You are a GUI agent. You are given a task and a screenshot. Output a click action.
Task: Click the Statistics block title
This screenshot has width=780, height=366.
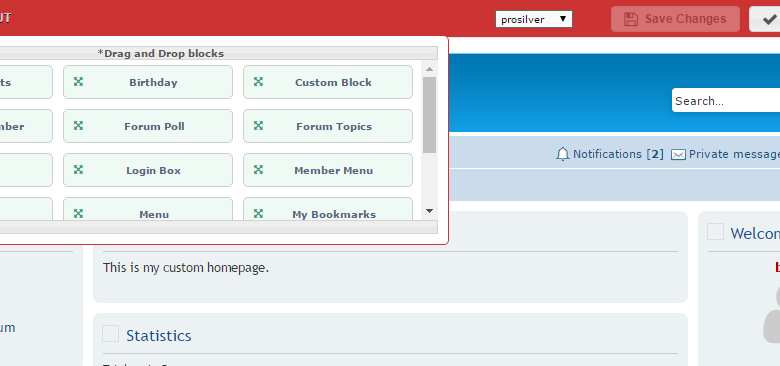tap(159, 336)
